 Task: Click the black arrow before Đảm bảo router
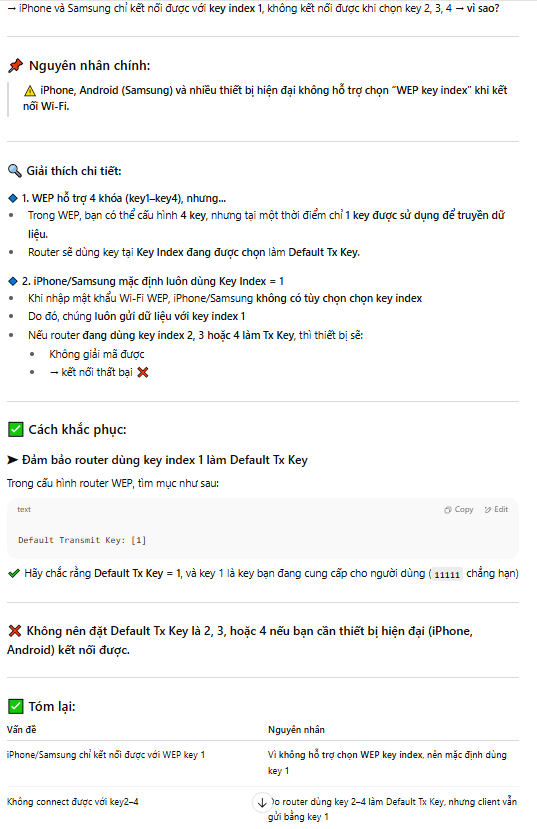coord(13,460)
